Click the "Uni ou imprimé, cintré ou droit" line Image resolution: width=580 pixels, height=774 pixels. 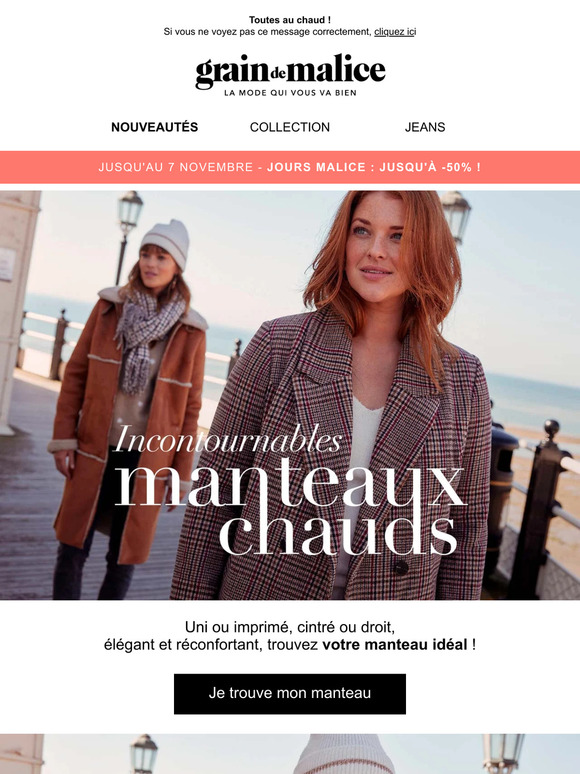[x=290, y=627]
